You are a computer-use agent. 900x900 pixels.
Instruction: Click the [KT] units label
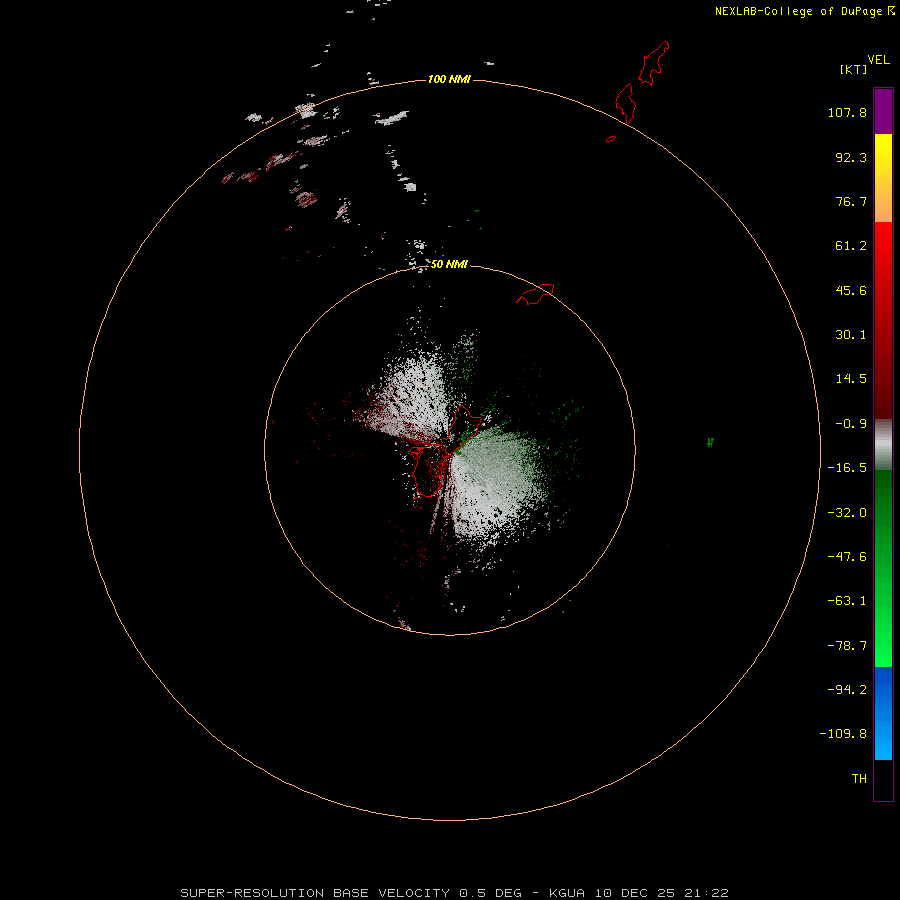pyautogui.click(x=854, y=69)
